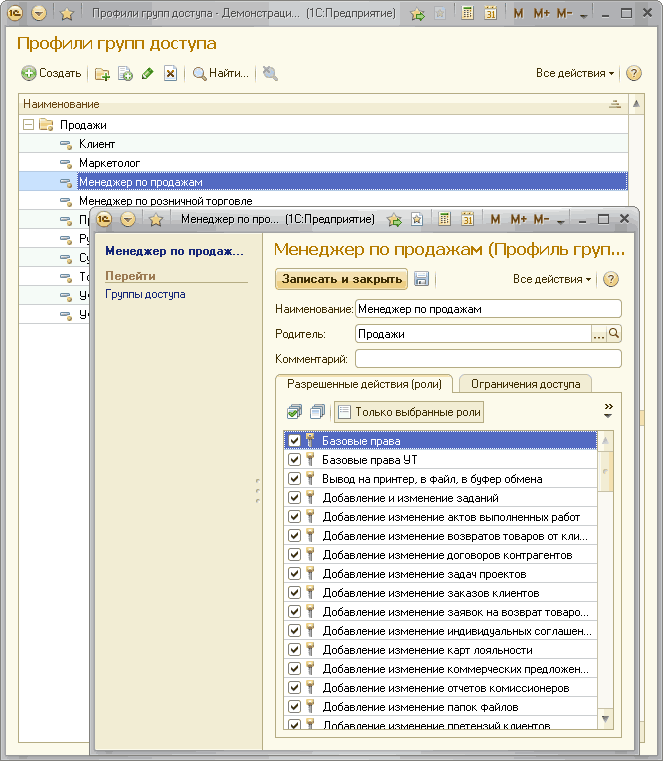The width and height of the screenshot is (663, 761).
Task: Click the save (floppy disk) icon in dialog
Action: pos(422,280)
